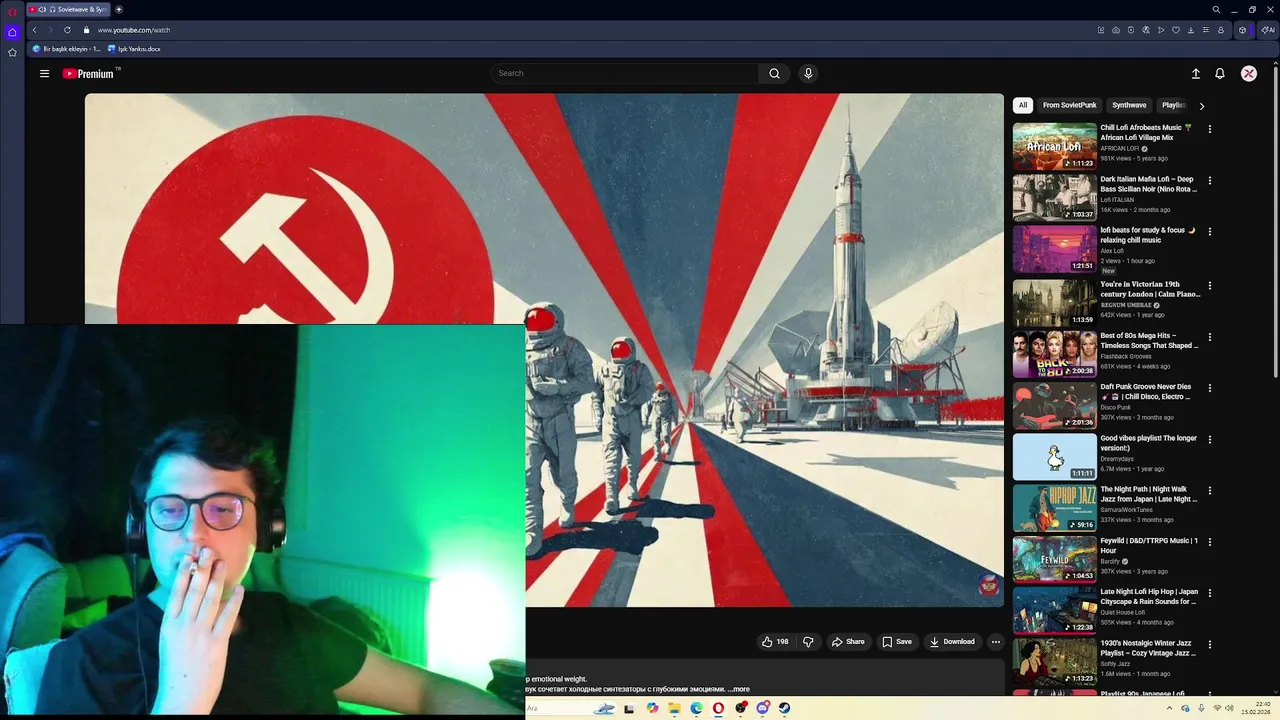
Task: Add page to bookmarks heart icon
Action: point(1176,30)
